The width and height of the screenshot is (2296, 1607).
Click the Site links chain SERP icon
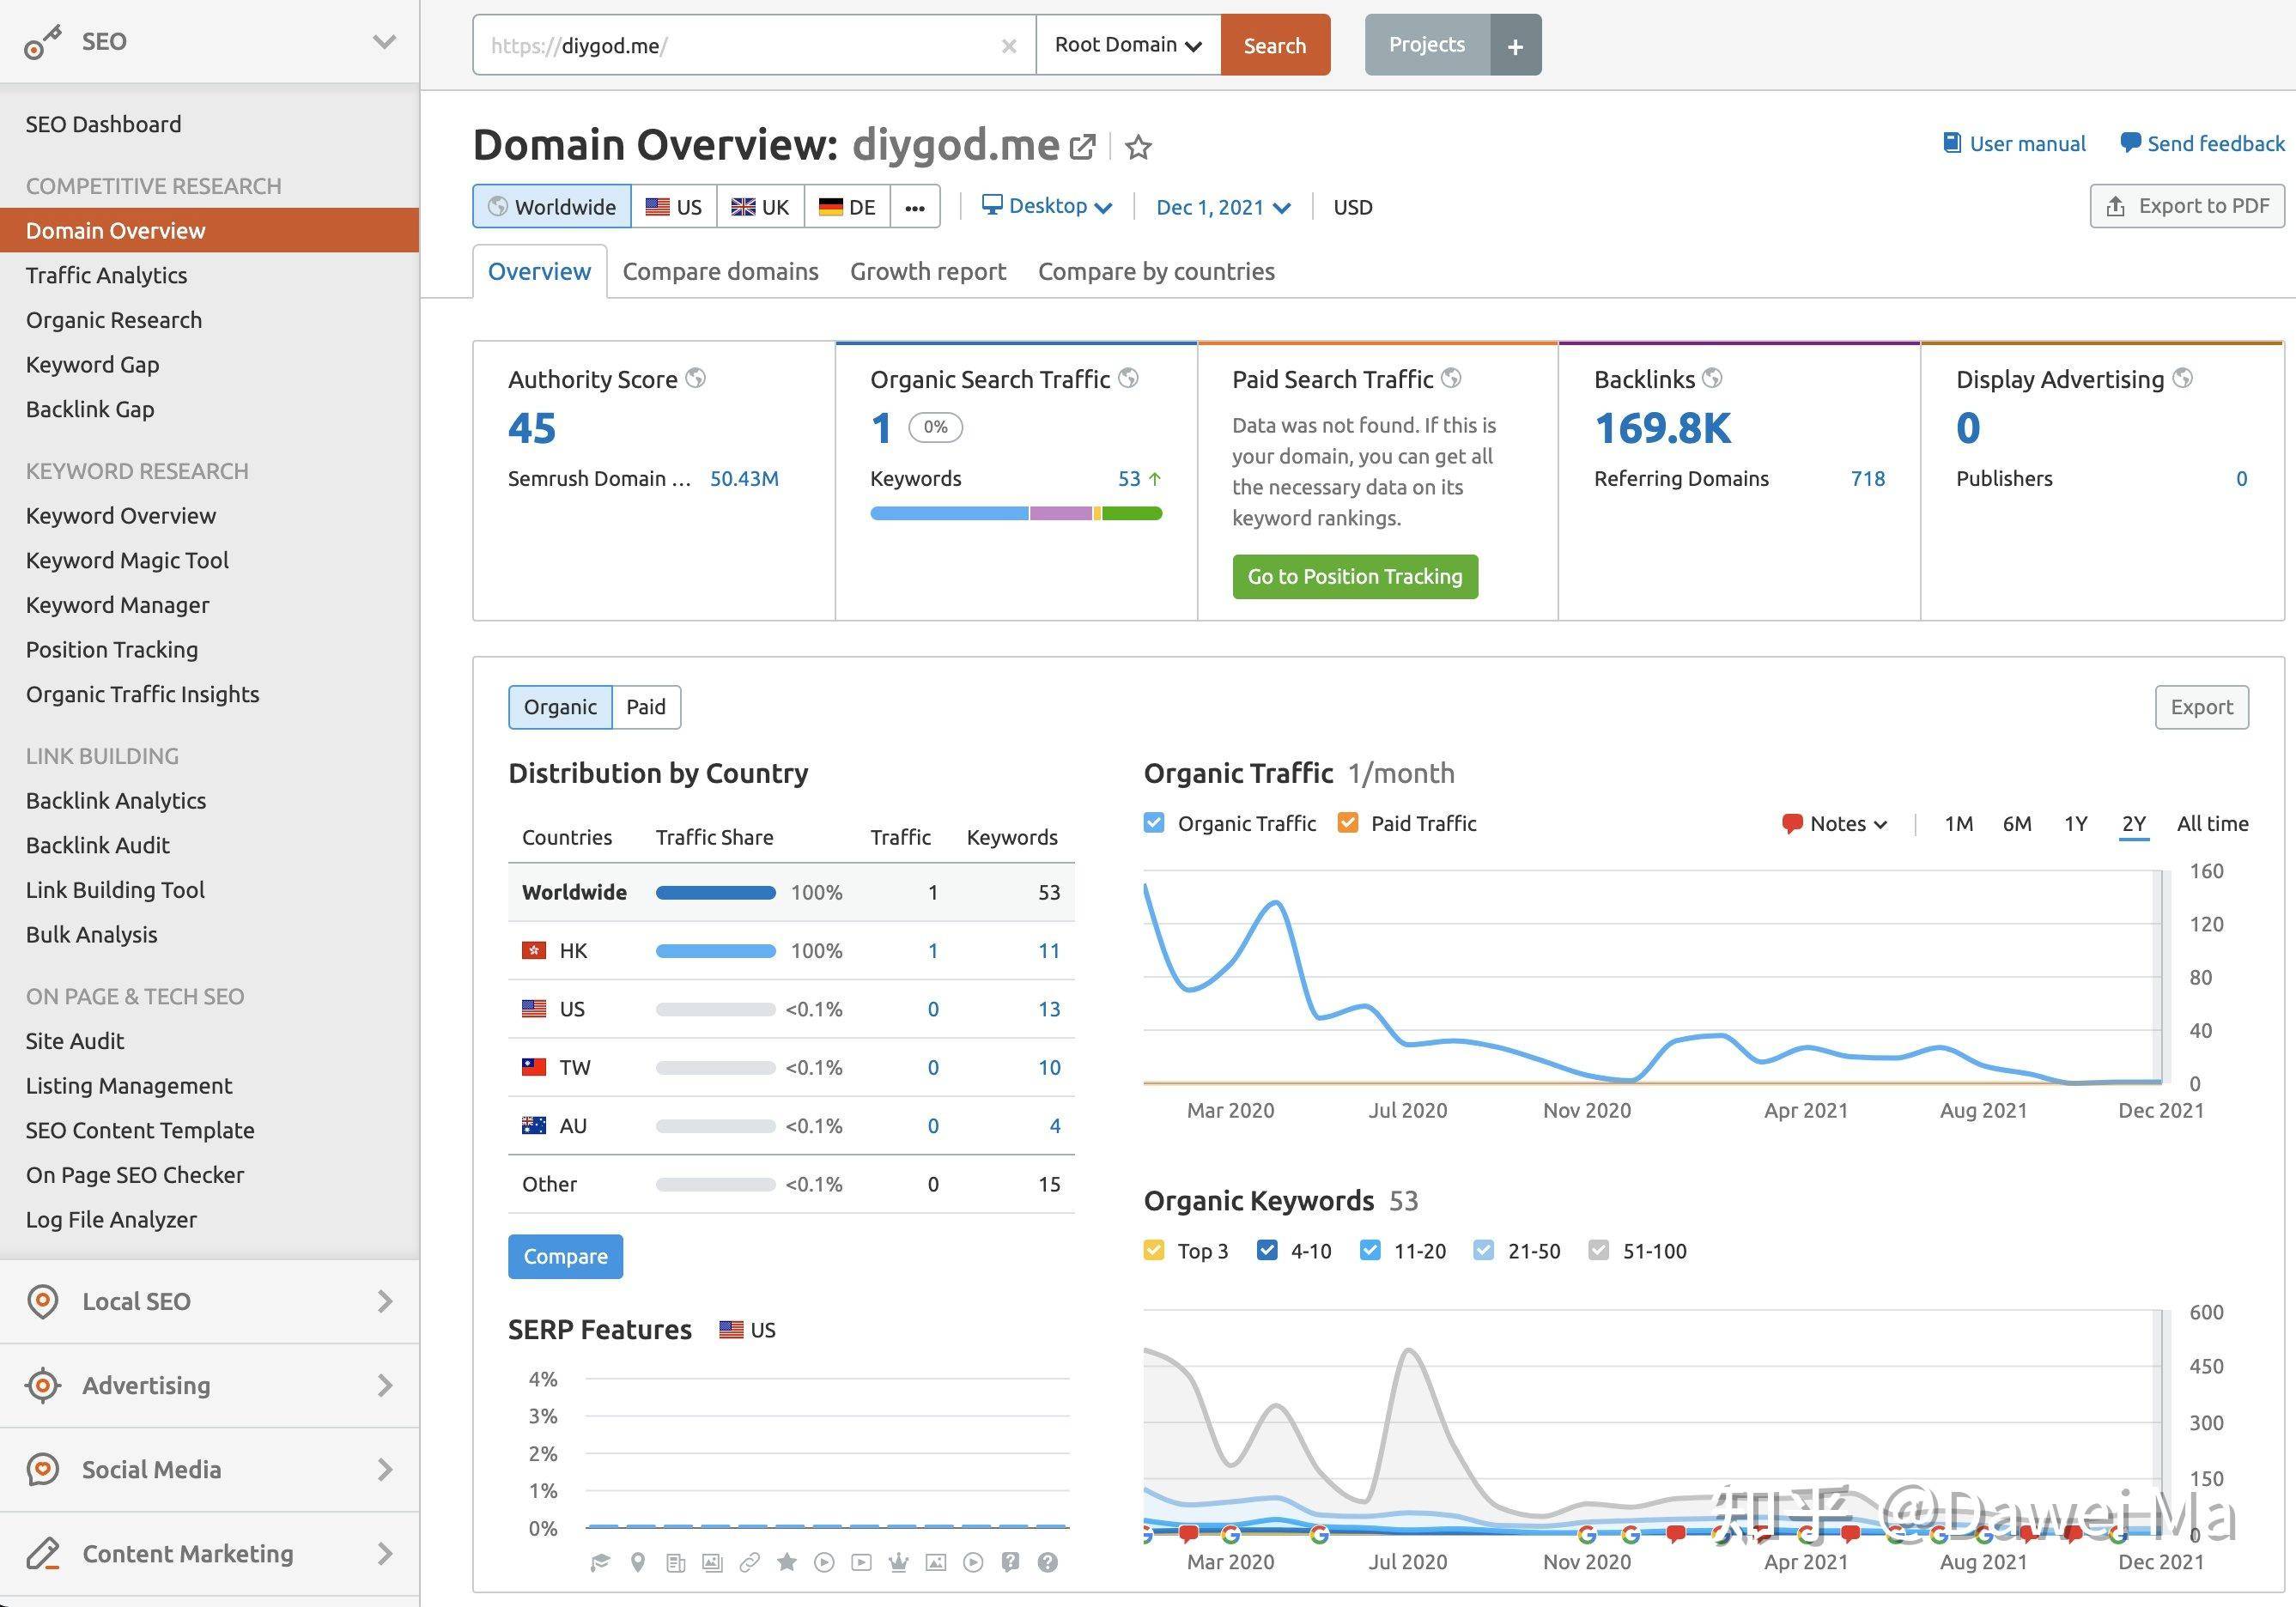[x=749, y=1562]
